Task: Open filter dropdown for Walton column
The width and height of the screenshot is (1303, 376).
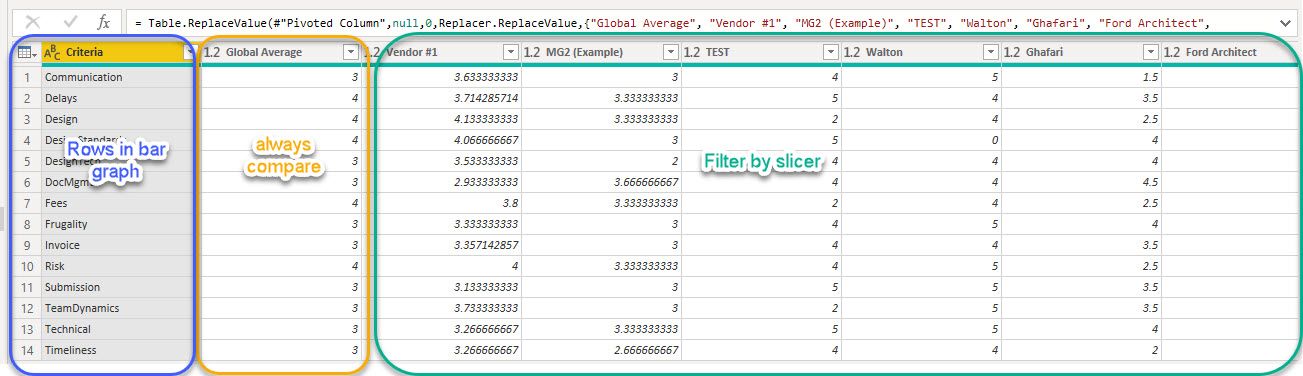Action: point(990,52)
